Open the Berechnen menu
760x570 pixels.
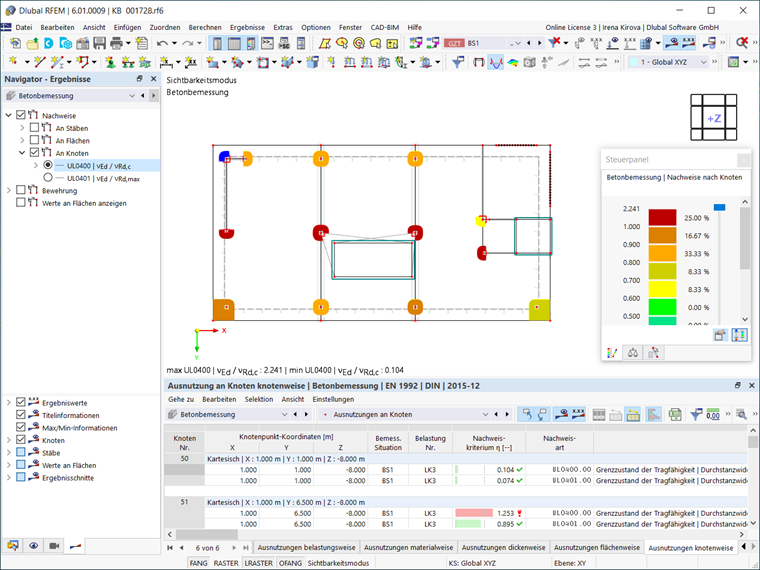pos(205,28)
